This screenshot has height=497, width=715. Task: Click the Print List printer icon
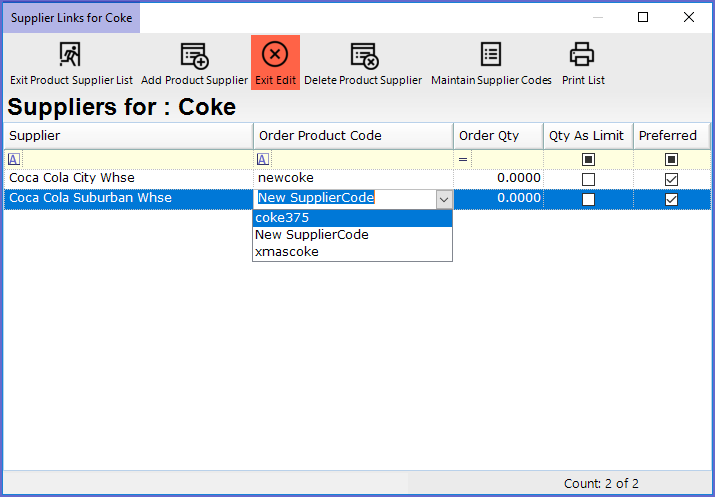582,55
